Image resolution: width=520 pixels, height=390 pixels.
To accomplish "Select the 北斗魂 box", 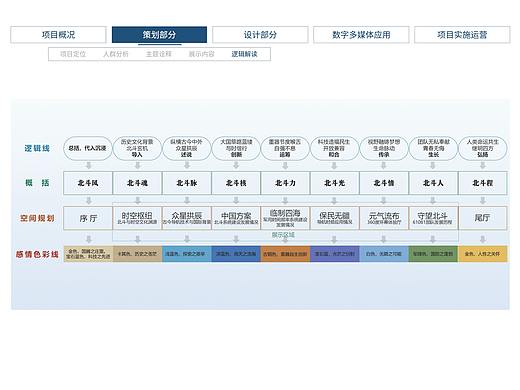I will point(137,183).
